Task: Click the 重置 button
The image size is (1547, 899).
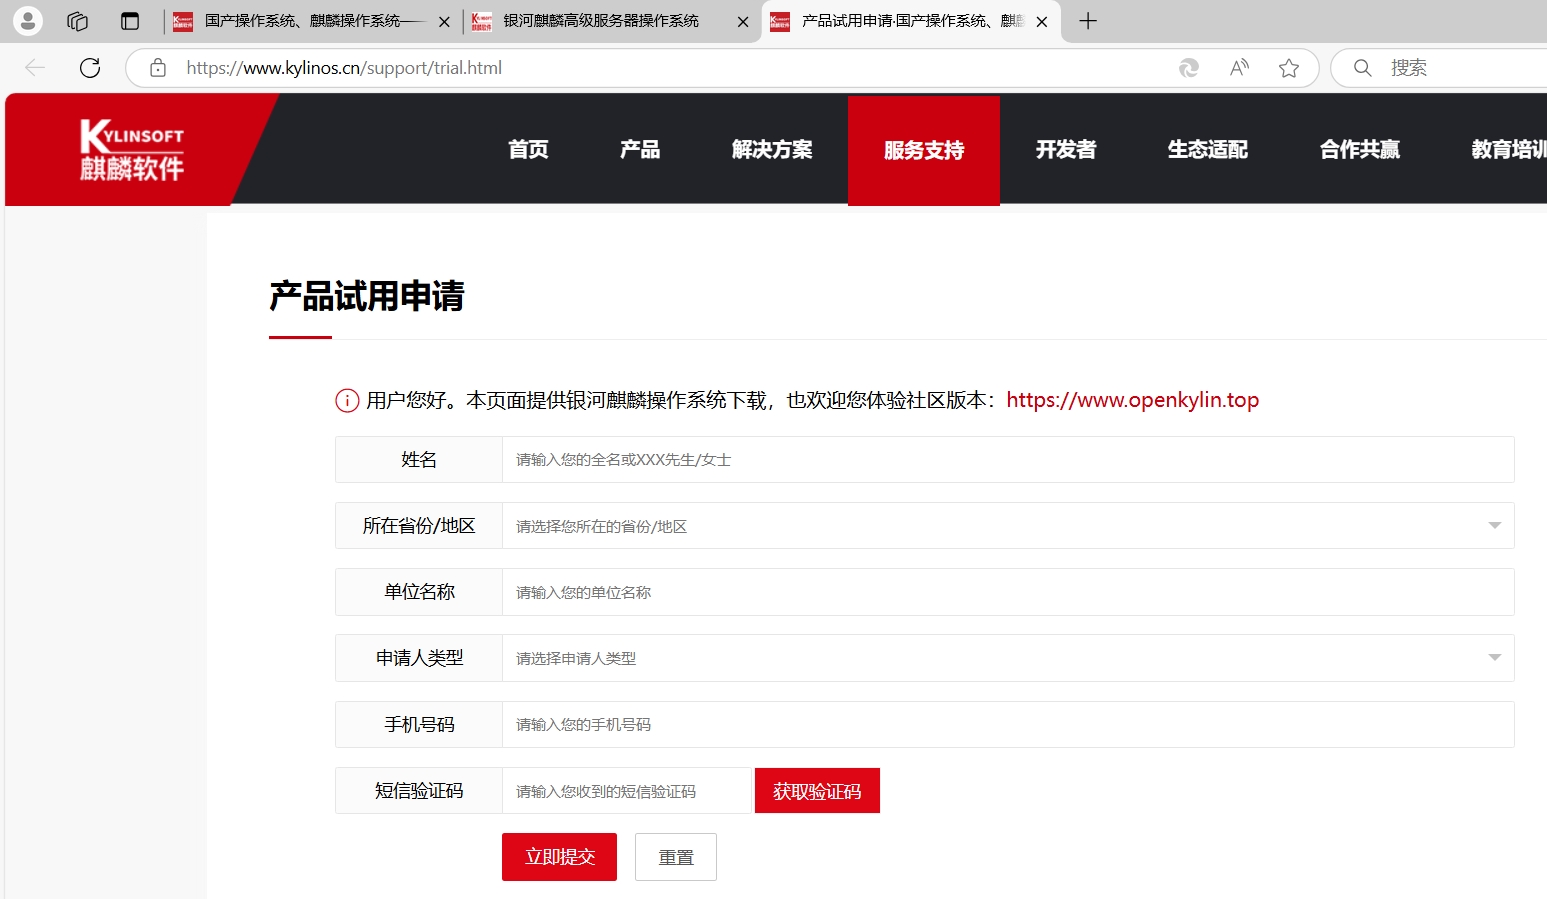Action: click(676, 857)
